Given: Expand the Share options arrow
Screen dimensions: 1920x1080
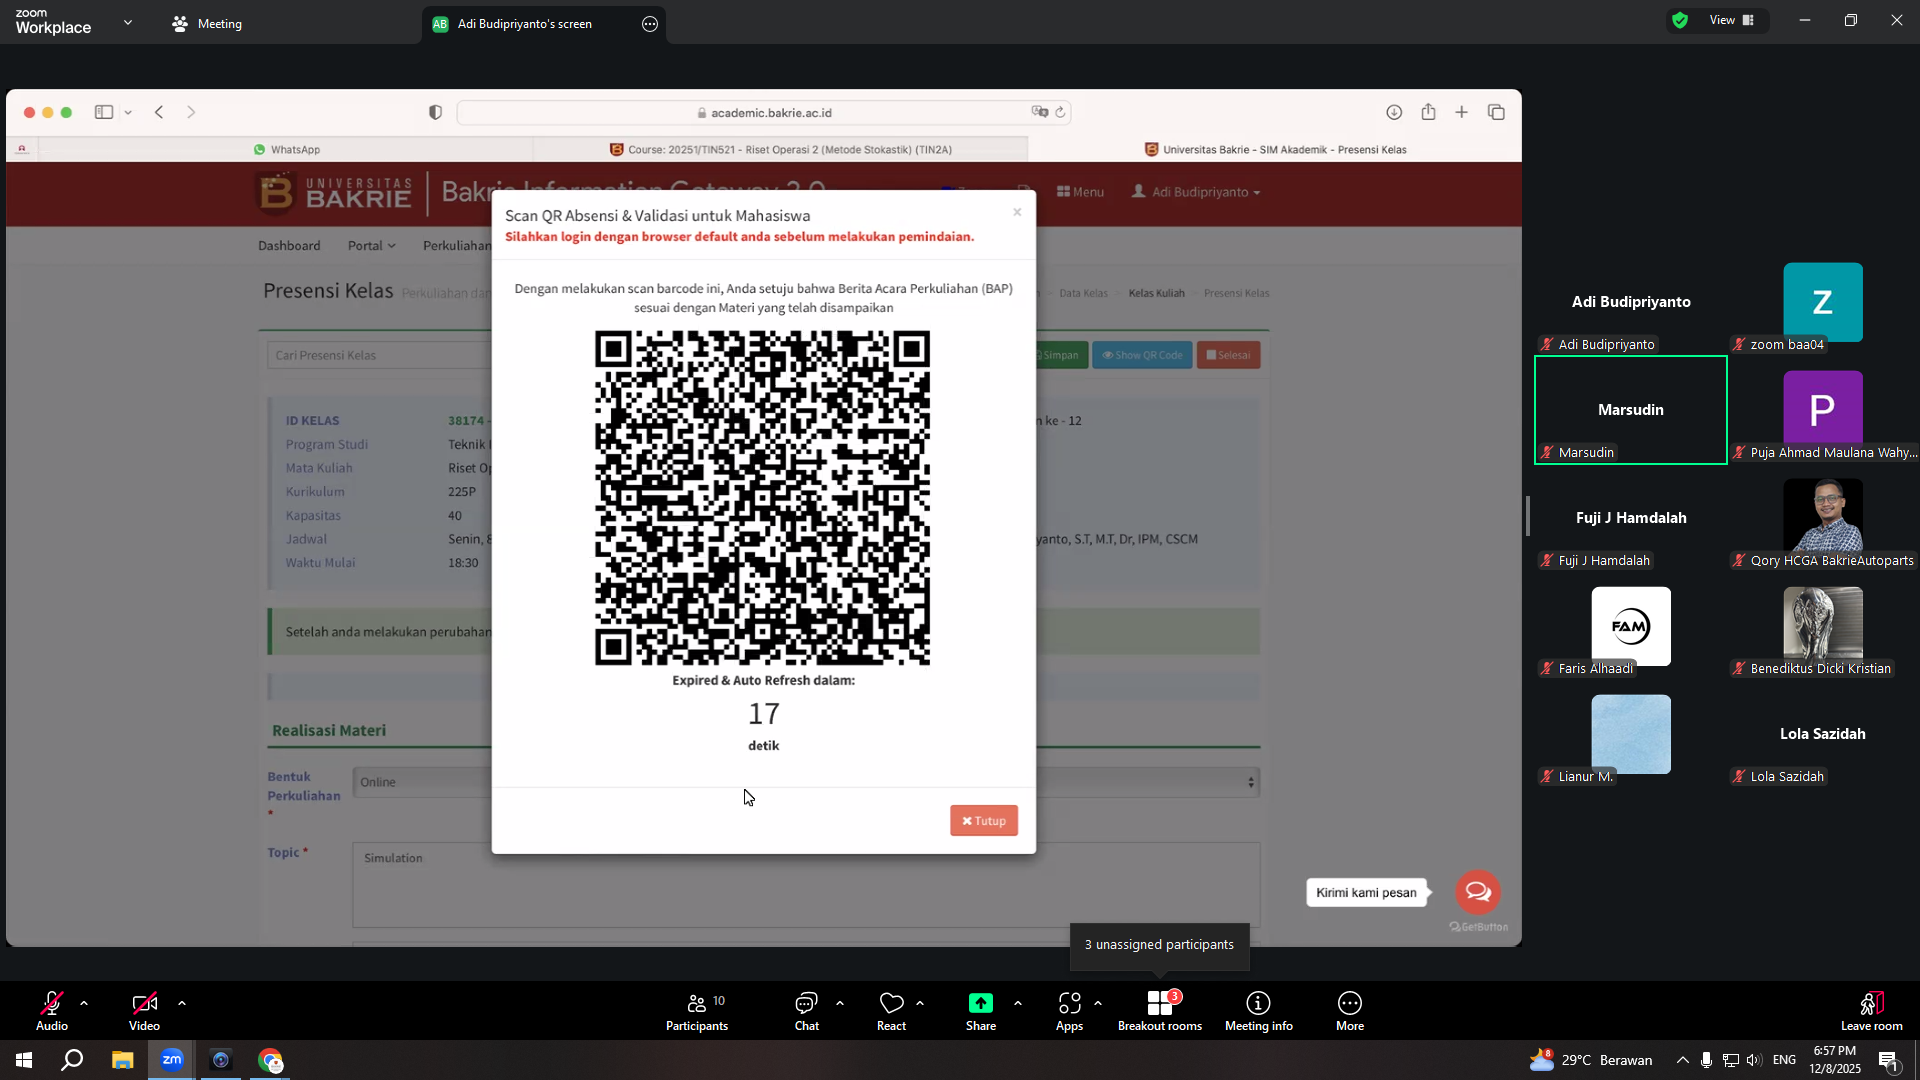Looking at the screenshot, I should point(1018,1003).
